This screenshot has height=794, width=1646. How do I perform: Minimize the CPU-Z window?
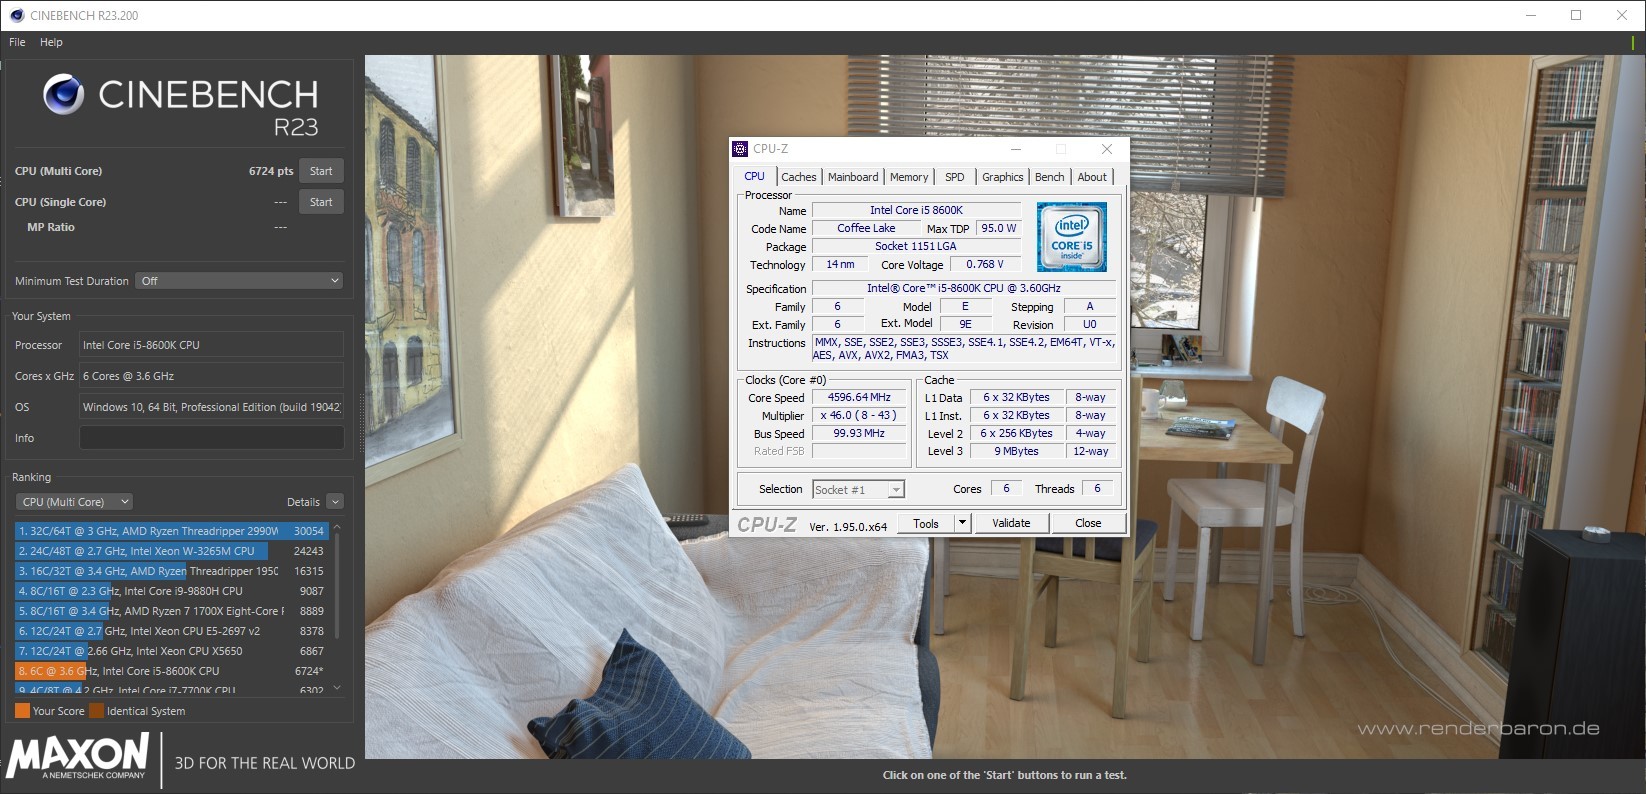pos(1016,149)
